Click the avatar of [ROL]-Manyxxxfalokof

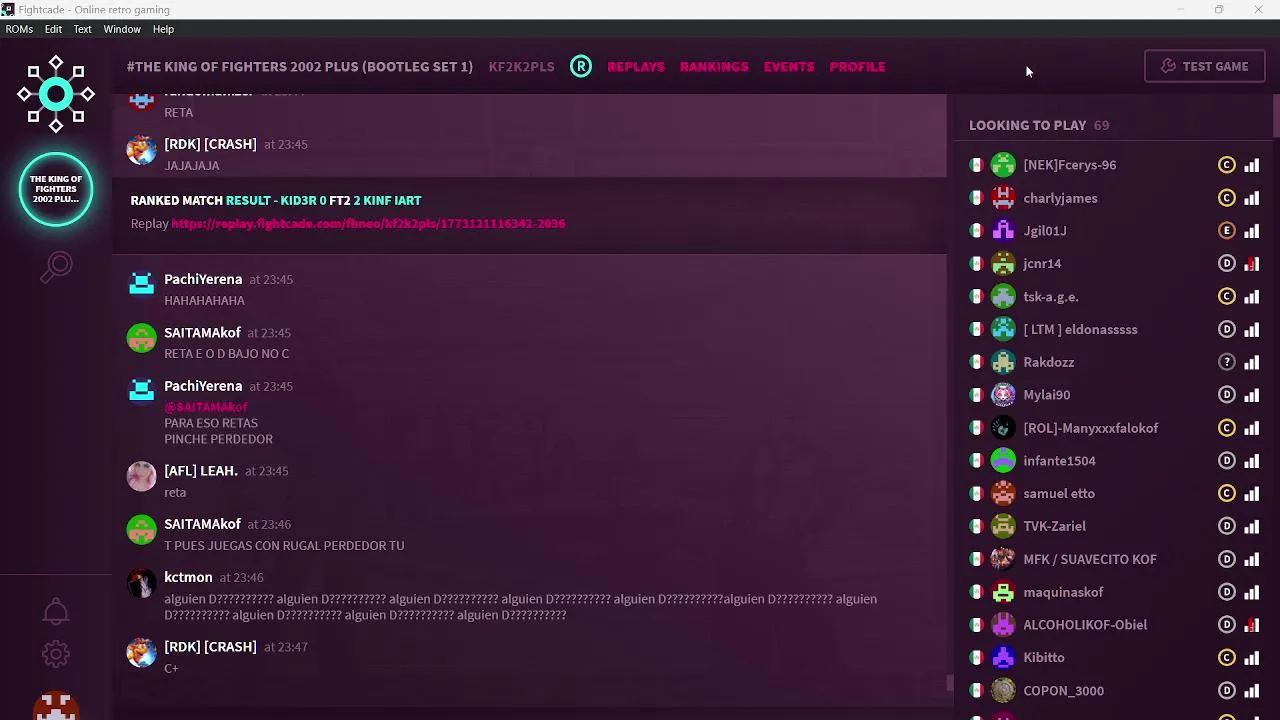[x=1003, y=428]
